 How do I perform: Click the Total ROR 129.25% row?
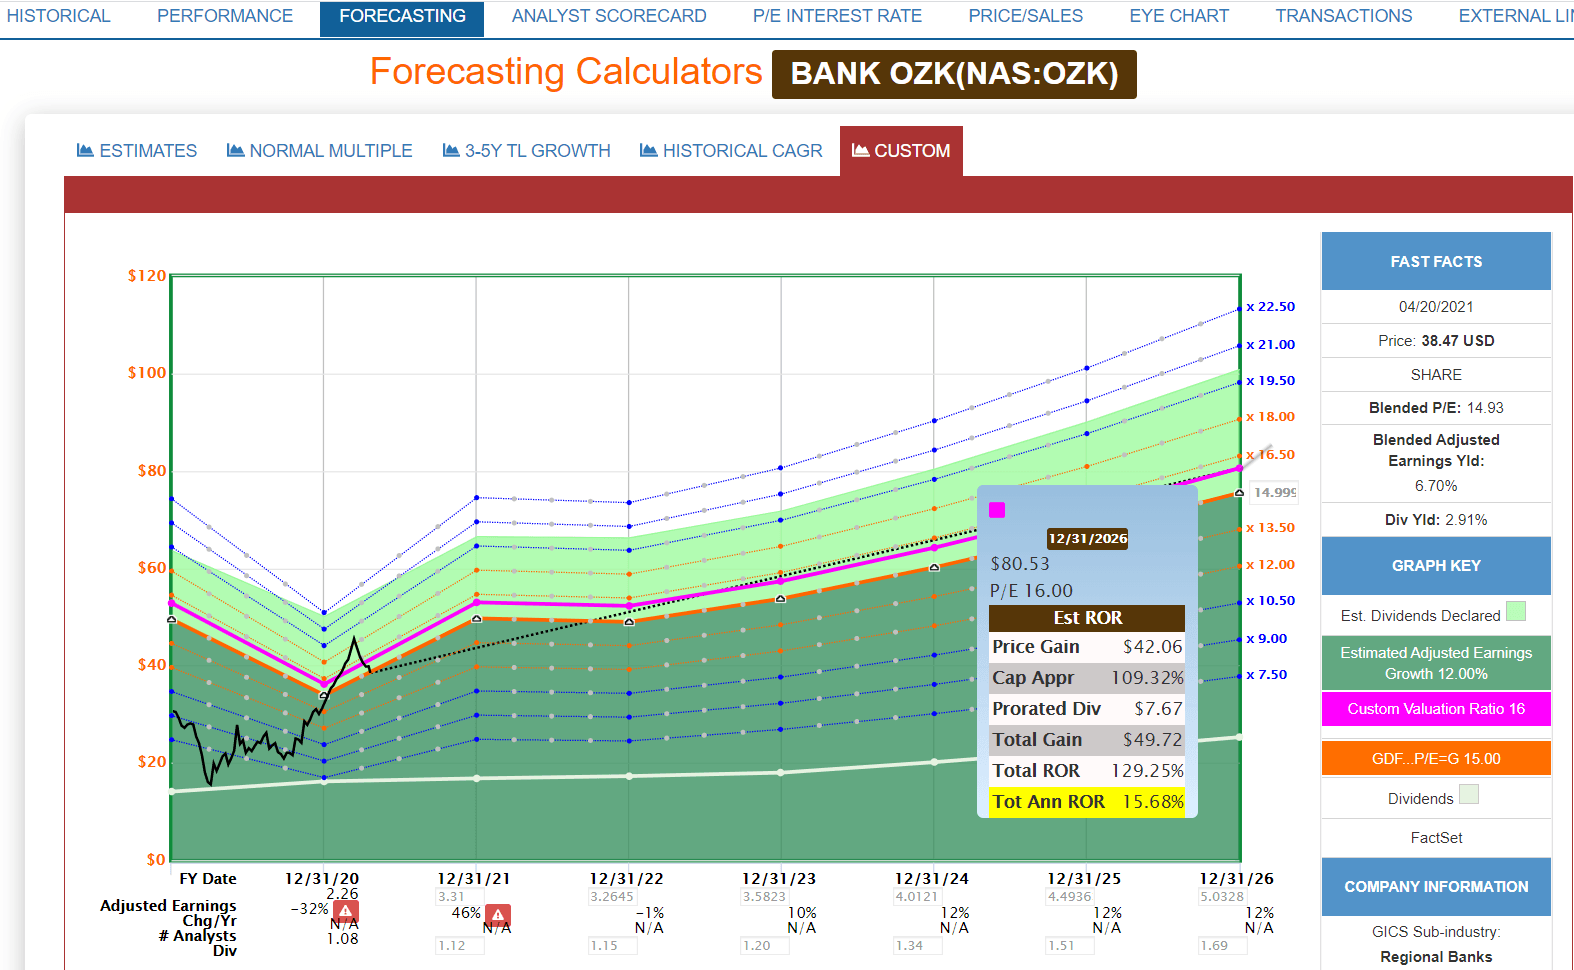coord(1087,771)
